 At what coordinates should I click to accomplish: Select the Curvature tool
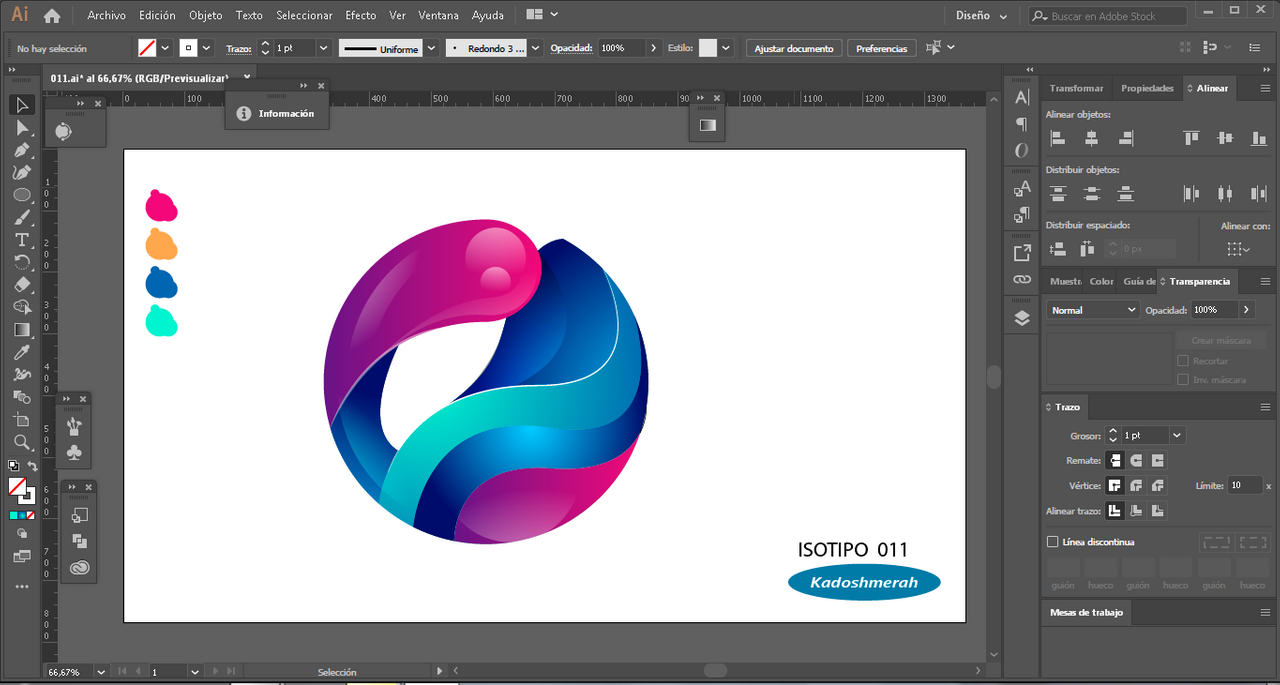[22, 172]
